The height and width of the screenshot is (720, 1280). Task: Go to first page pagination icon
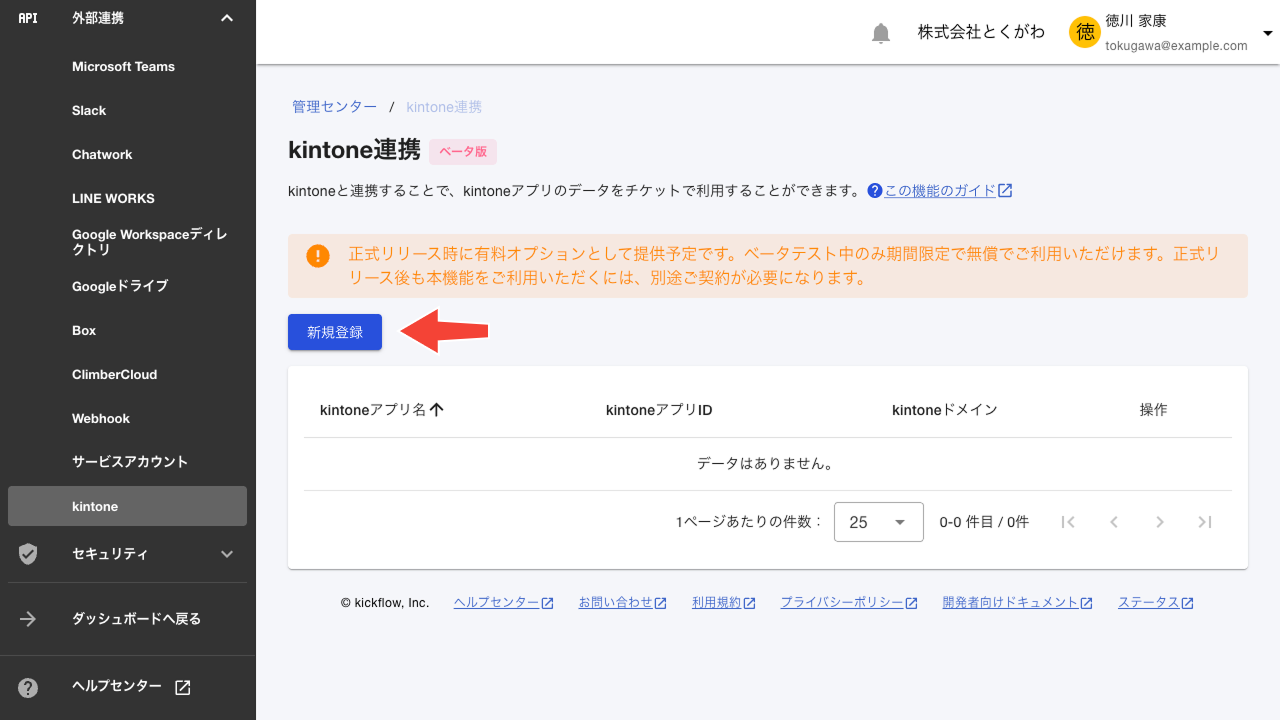tap(1068, 522)
